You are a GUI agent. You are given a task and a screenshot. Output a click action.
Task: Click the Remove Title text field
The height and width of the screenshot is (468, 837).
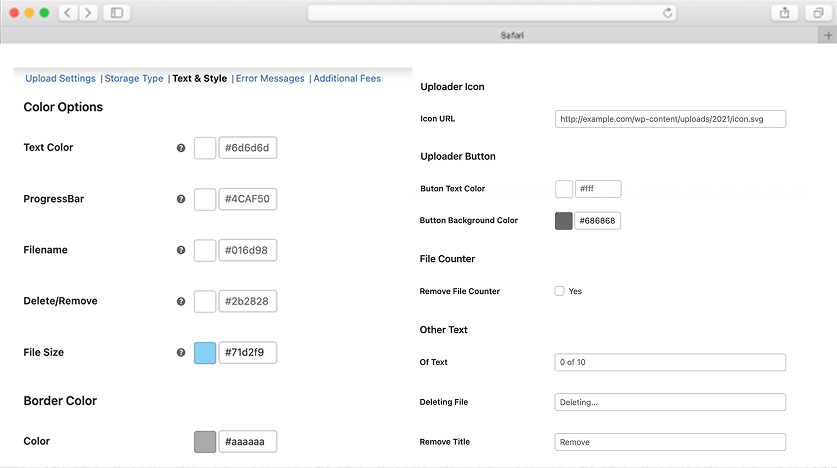click(670, 442)
